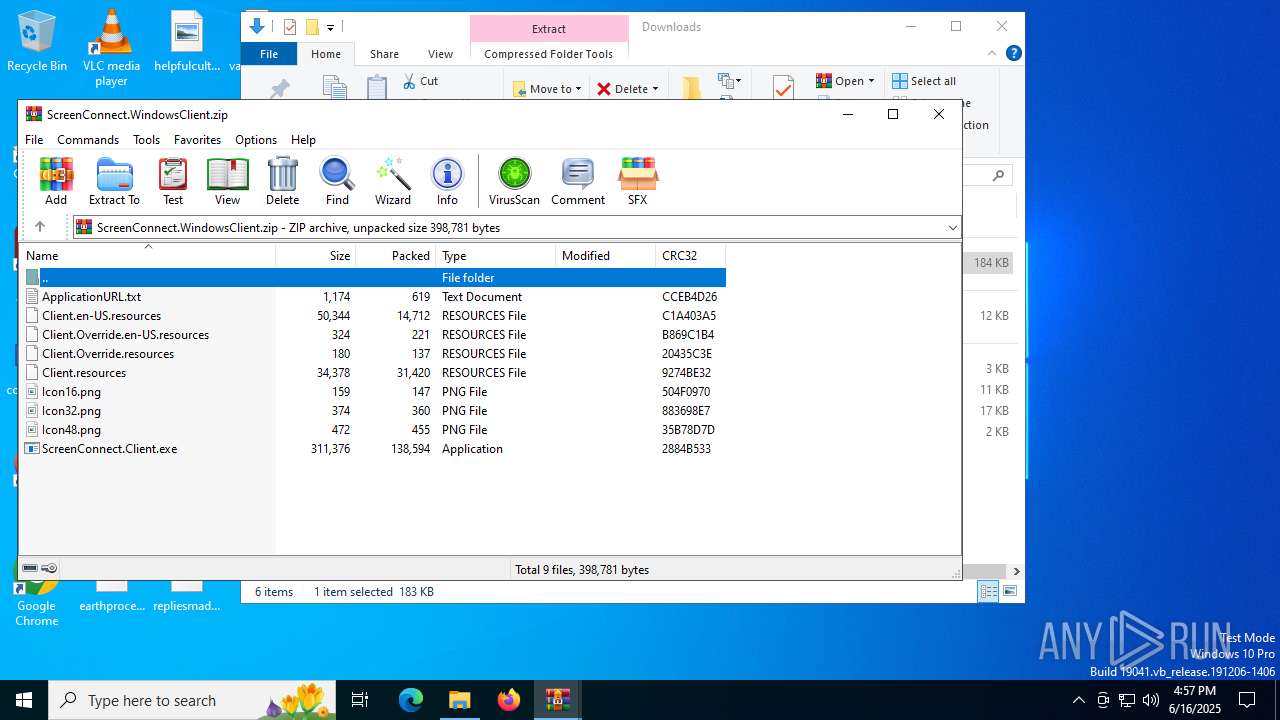Image resolution: width=1280 pixels, height=720 pixels.
Task: Sort by the Modified column header
Action: 606,256
